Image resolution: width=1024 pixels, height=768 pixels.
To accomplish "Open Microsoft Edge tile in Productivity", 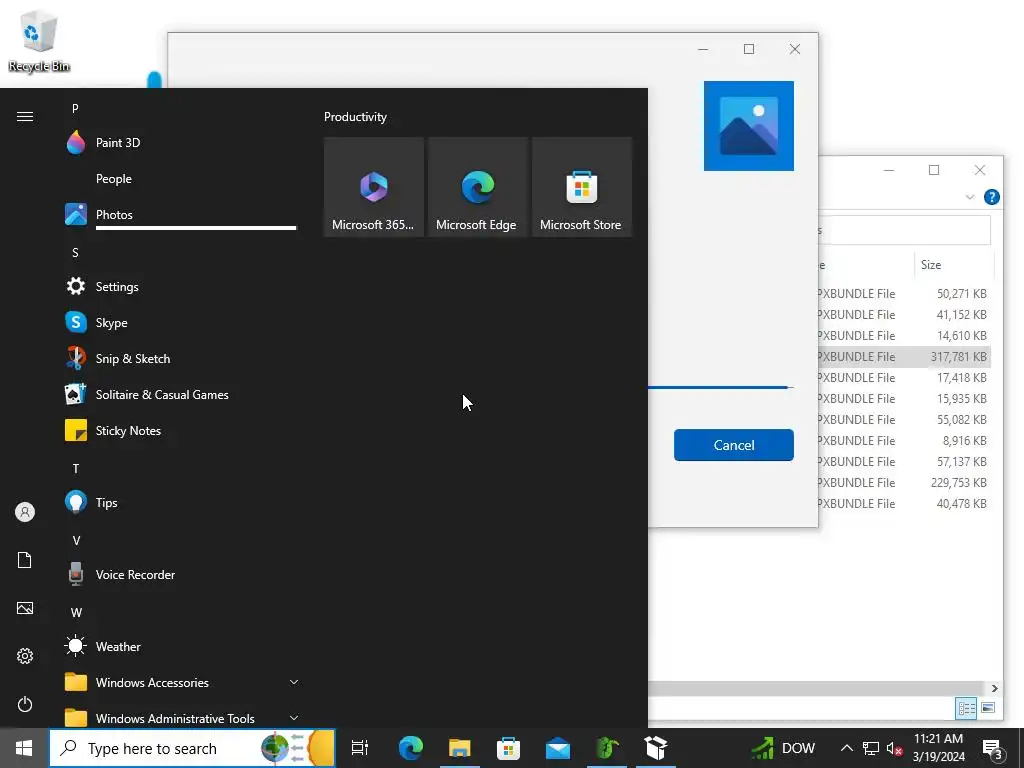I will 477,187.
